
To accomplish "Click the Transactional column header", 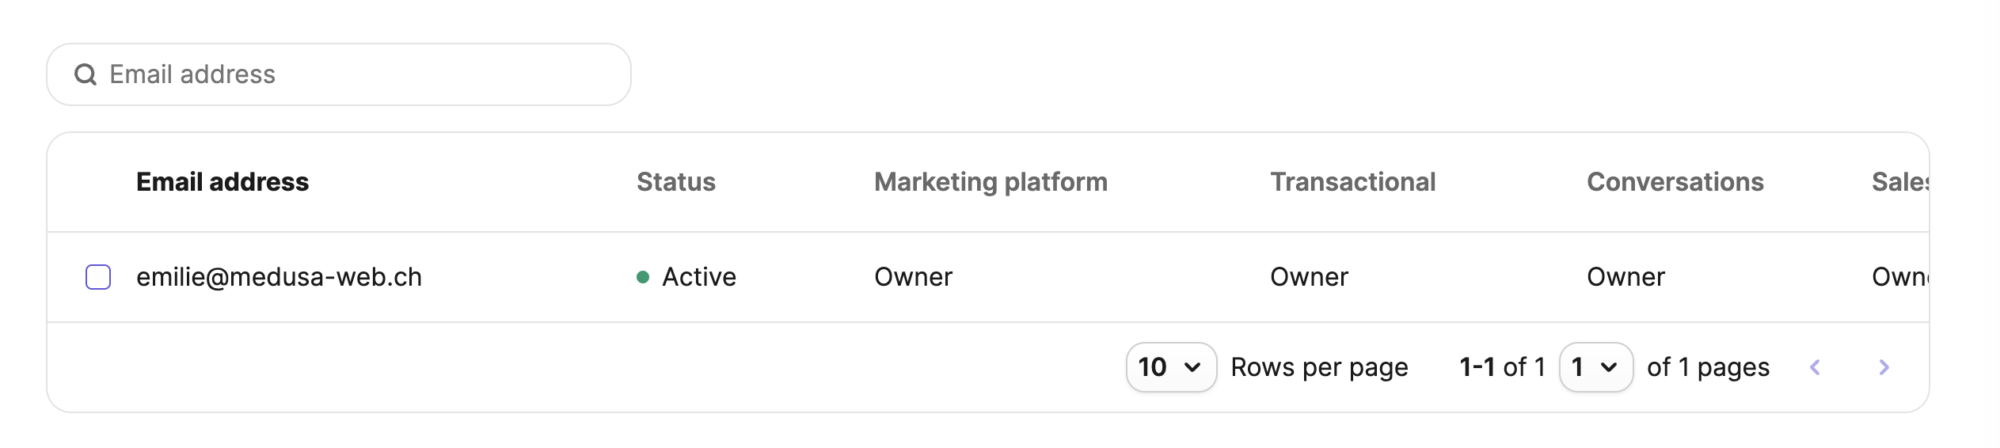I will point(1352,182).
